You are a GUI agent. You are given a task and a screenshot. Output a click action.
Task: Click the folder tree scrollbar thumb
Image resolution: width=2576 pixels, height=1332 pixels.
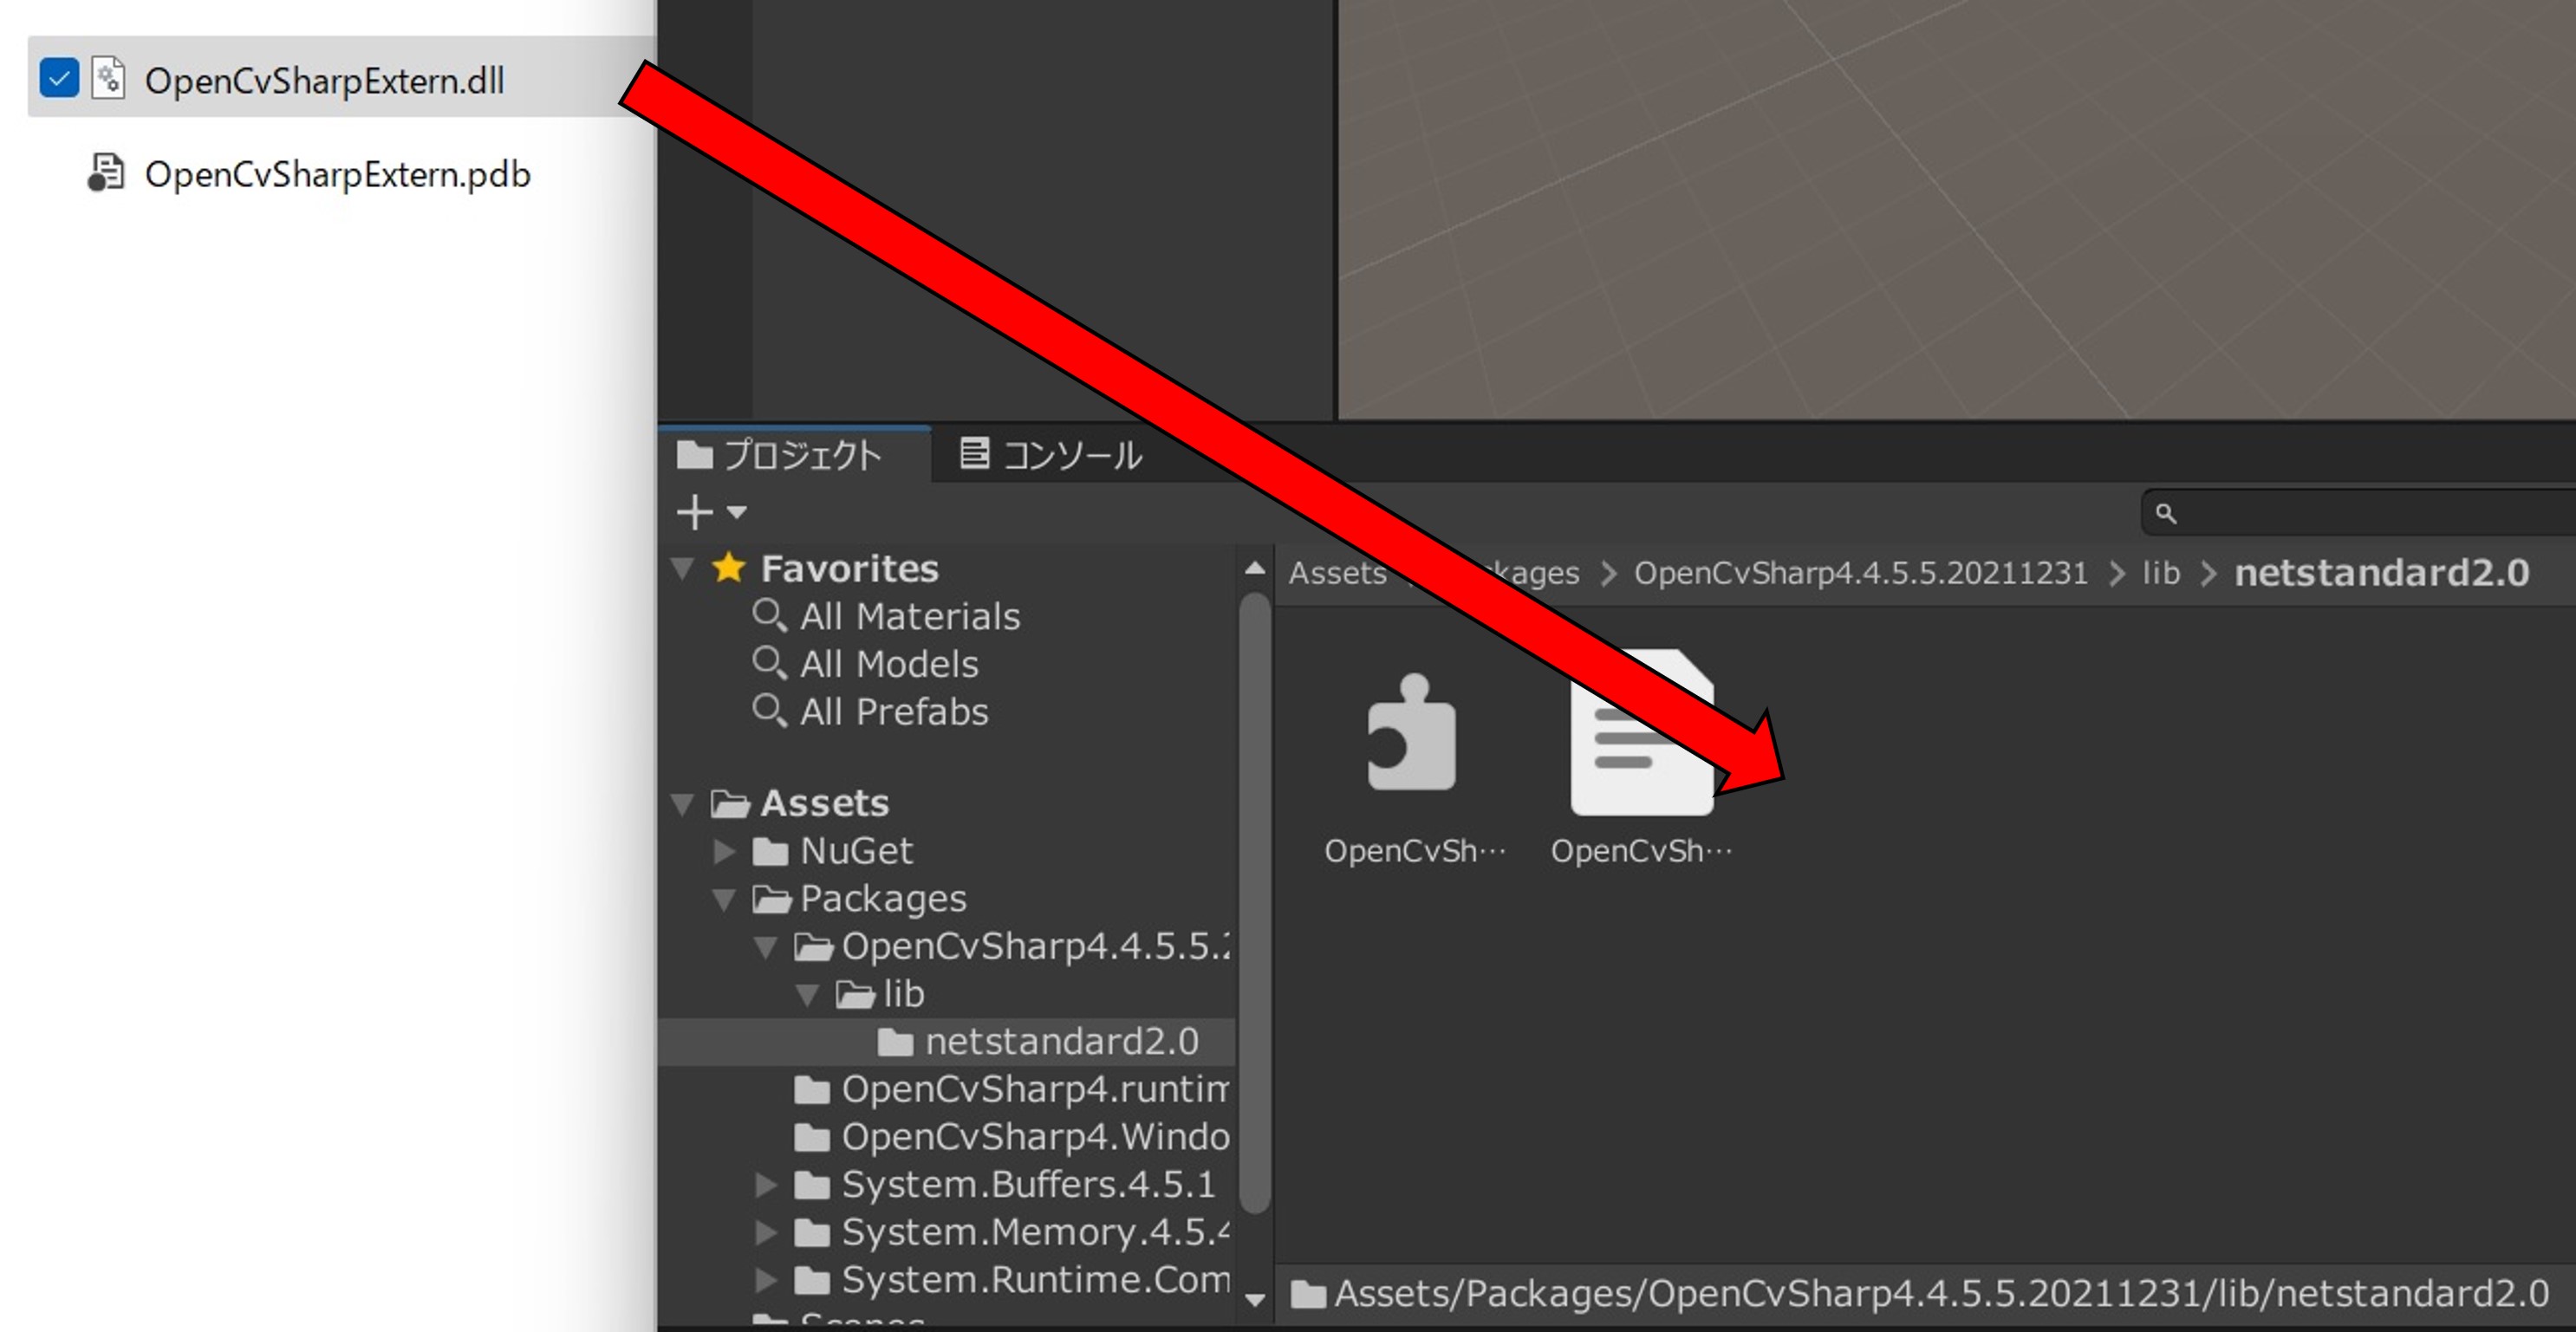pyautogui.click(x=1254, y=903)
